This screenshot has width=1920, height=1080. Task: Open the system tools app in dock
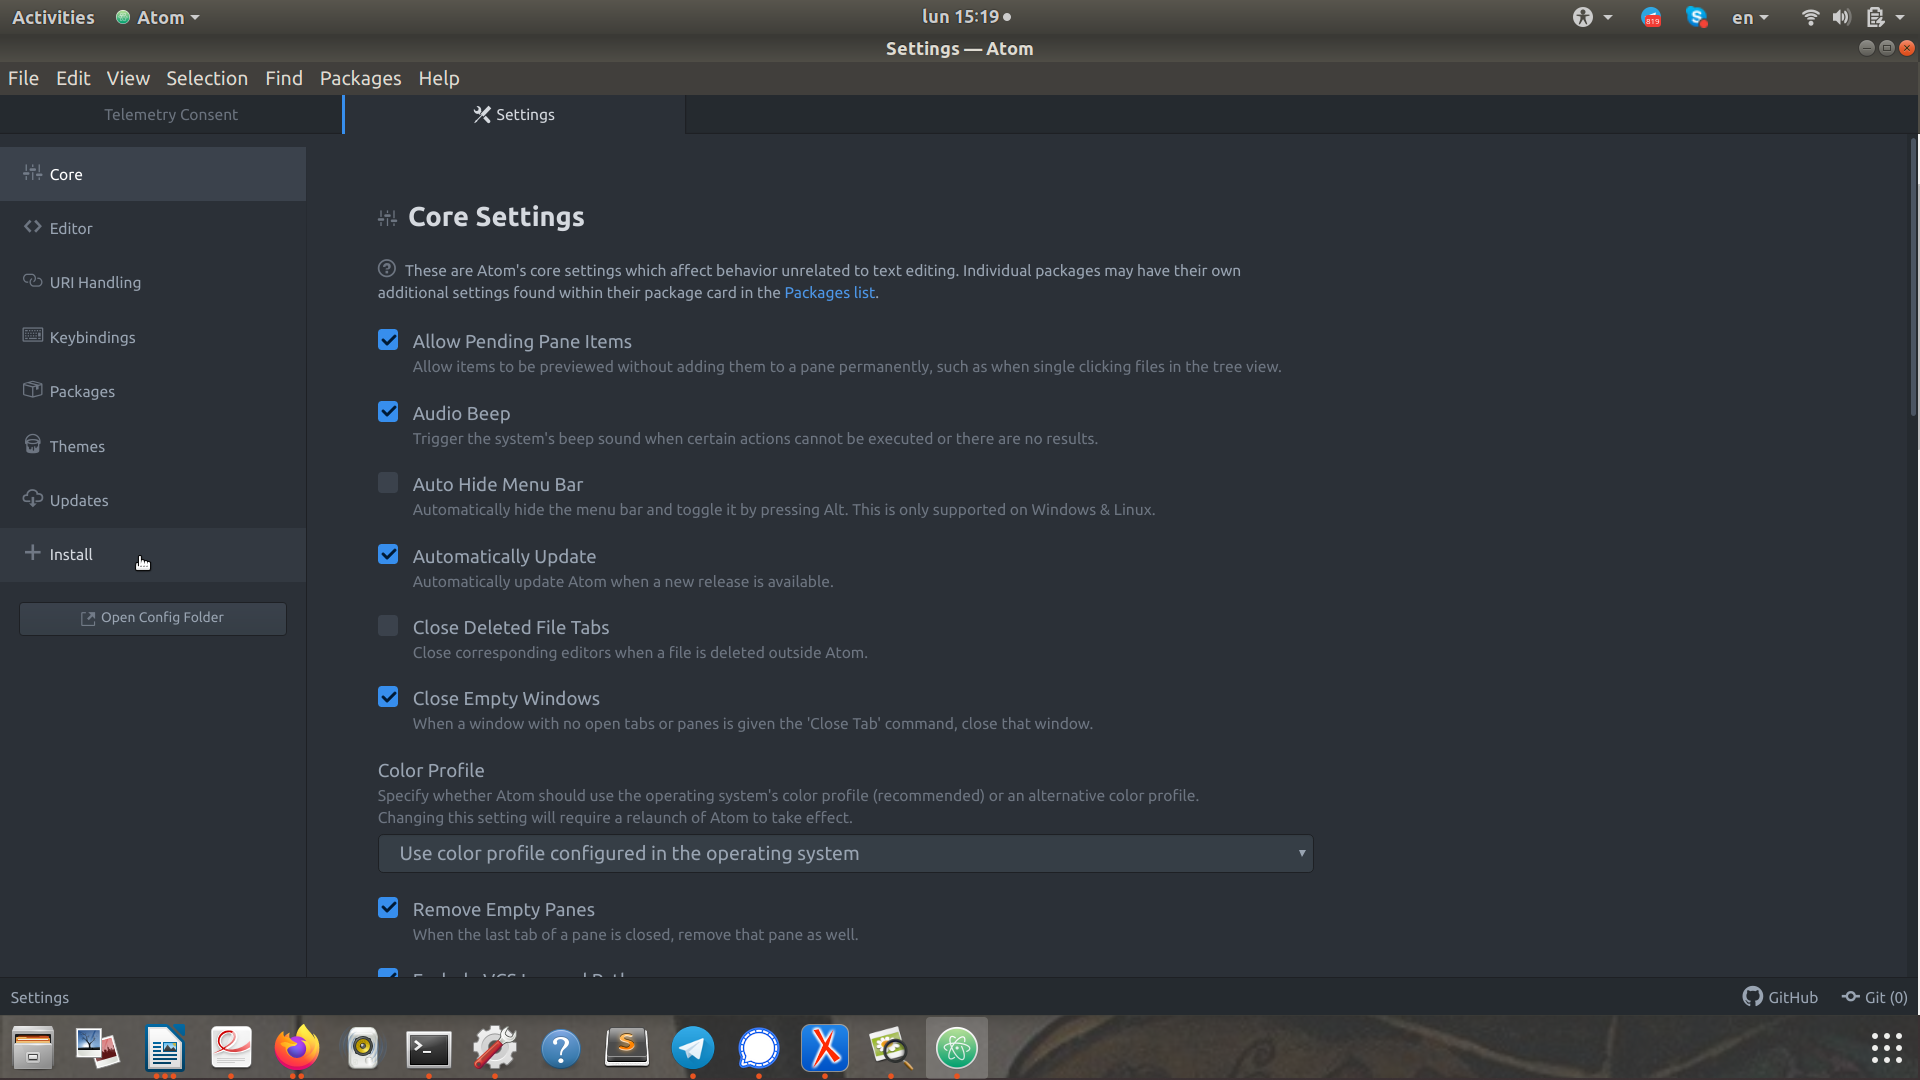[x=495, y=1048]
